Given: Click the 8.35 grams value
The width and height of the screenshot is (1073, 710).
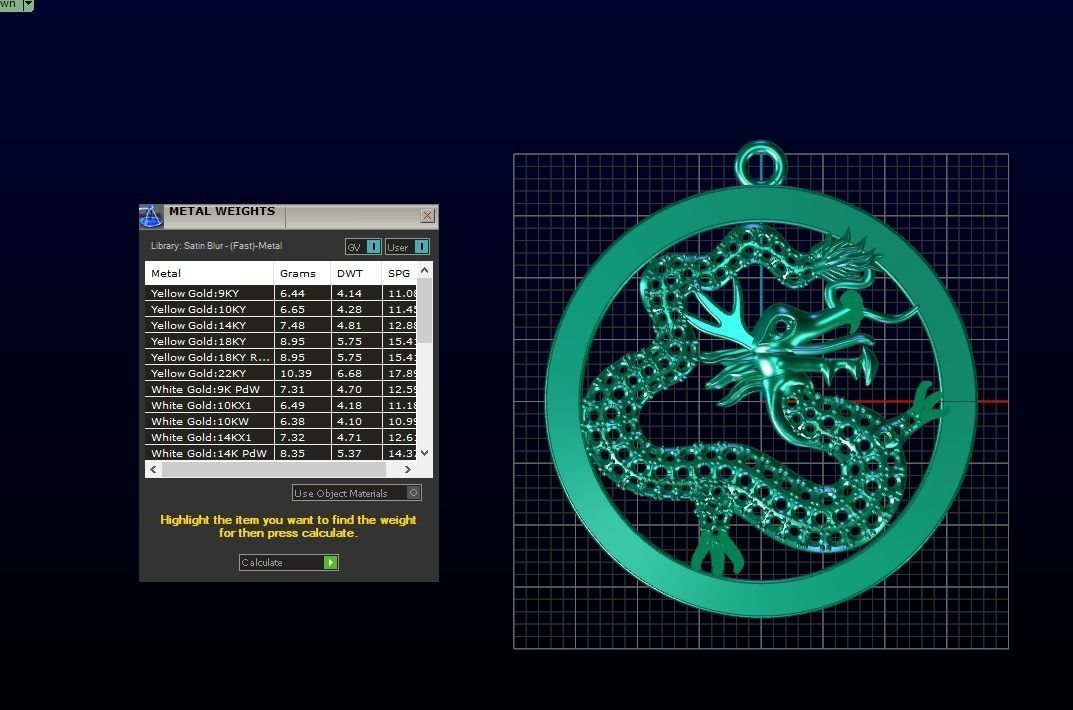Looking at the screenshot, I should click(292, 453).
